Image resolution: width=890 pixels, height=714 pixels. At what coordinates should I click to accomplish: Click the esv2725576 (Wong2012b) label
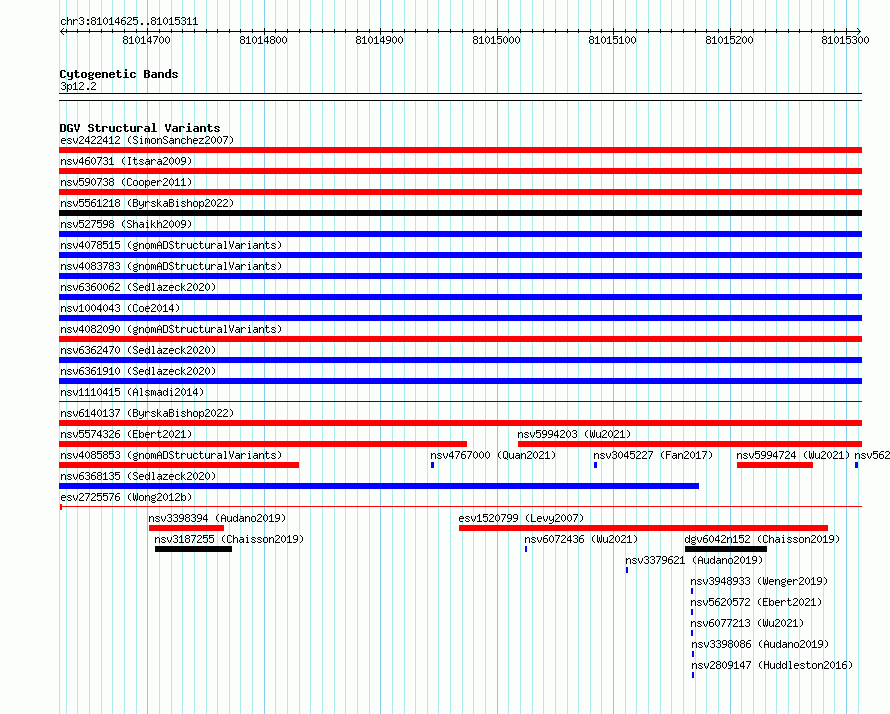[126, 497]
